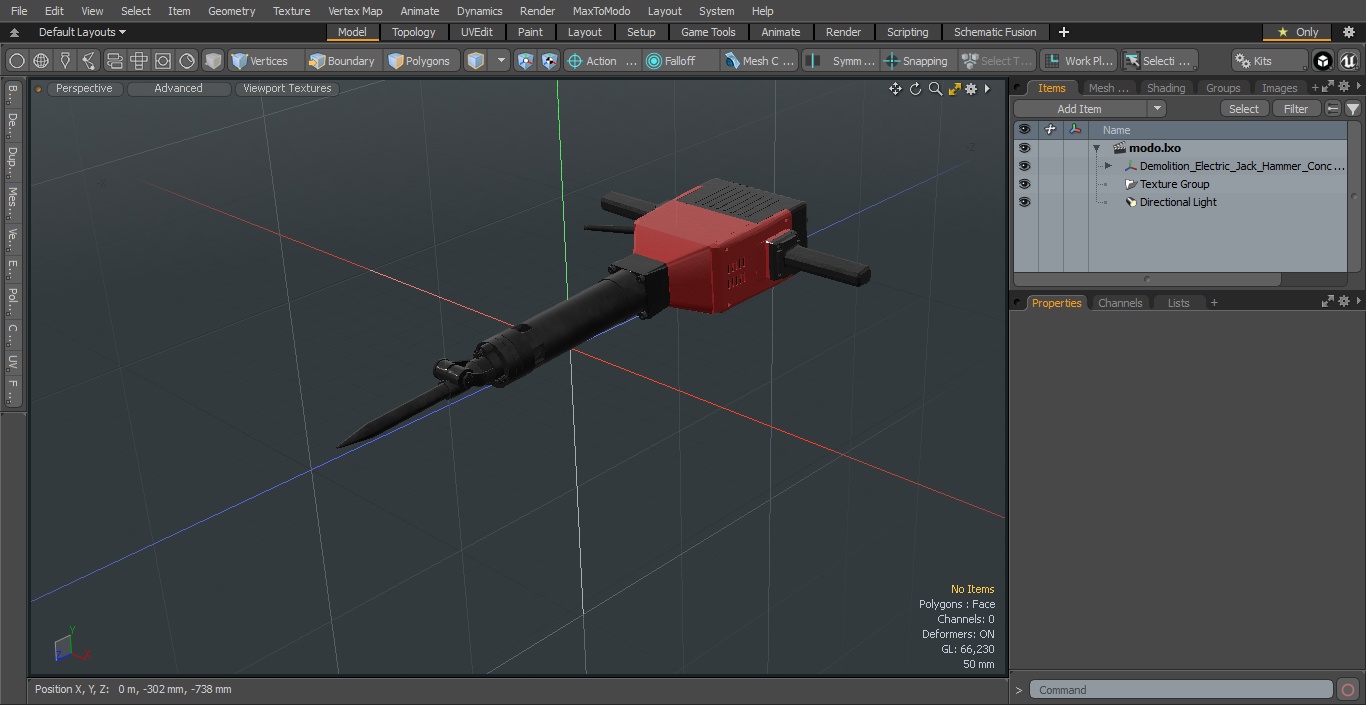The width and height of the screenshot is (1366, 705).
Task: Click the viewport's right arrow icon
Action: tap(987, 89)
